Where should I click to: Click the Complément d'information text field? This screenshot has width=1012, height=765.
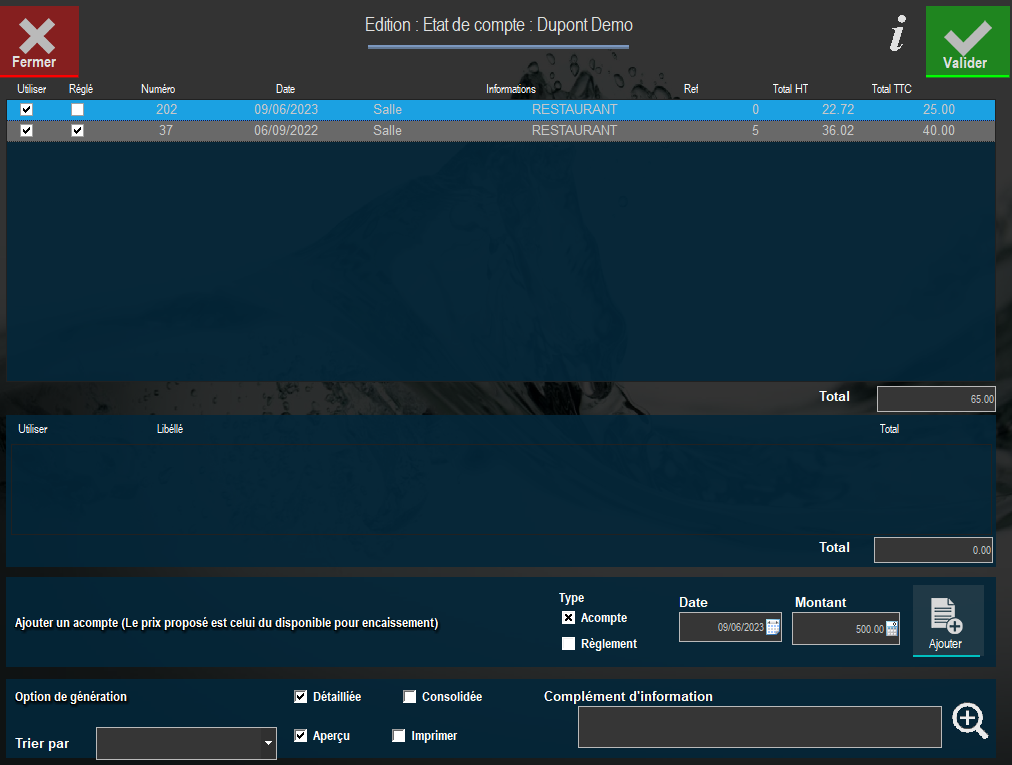click(x=759, y=727)
